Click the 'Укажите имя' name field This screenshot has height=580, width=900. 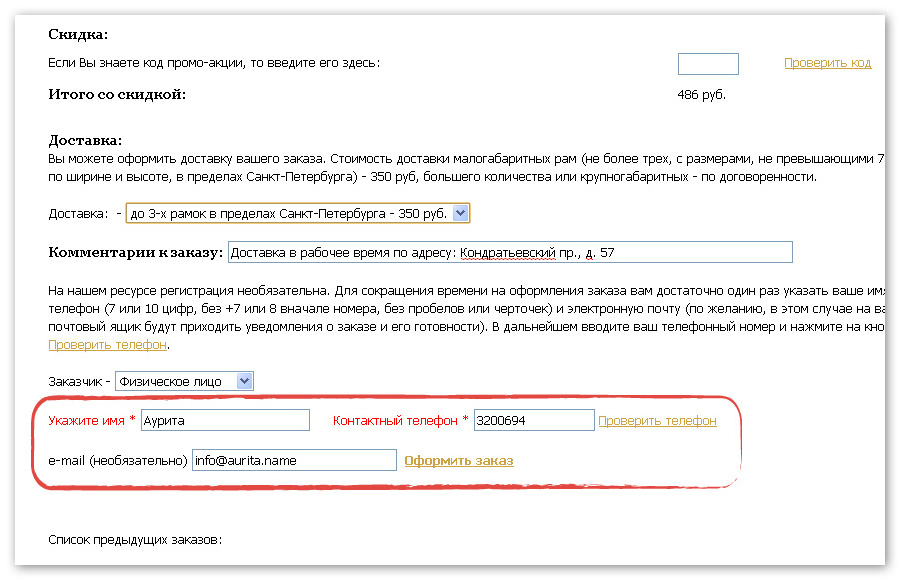225,420
